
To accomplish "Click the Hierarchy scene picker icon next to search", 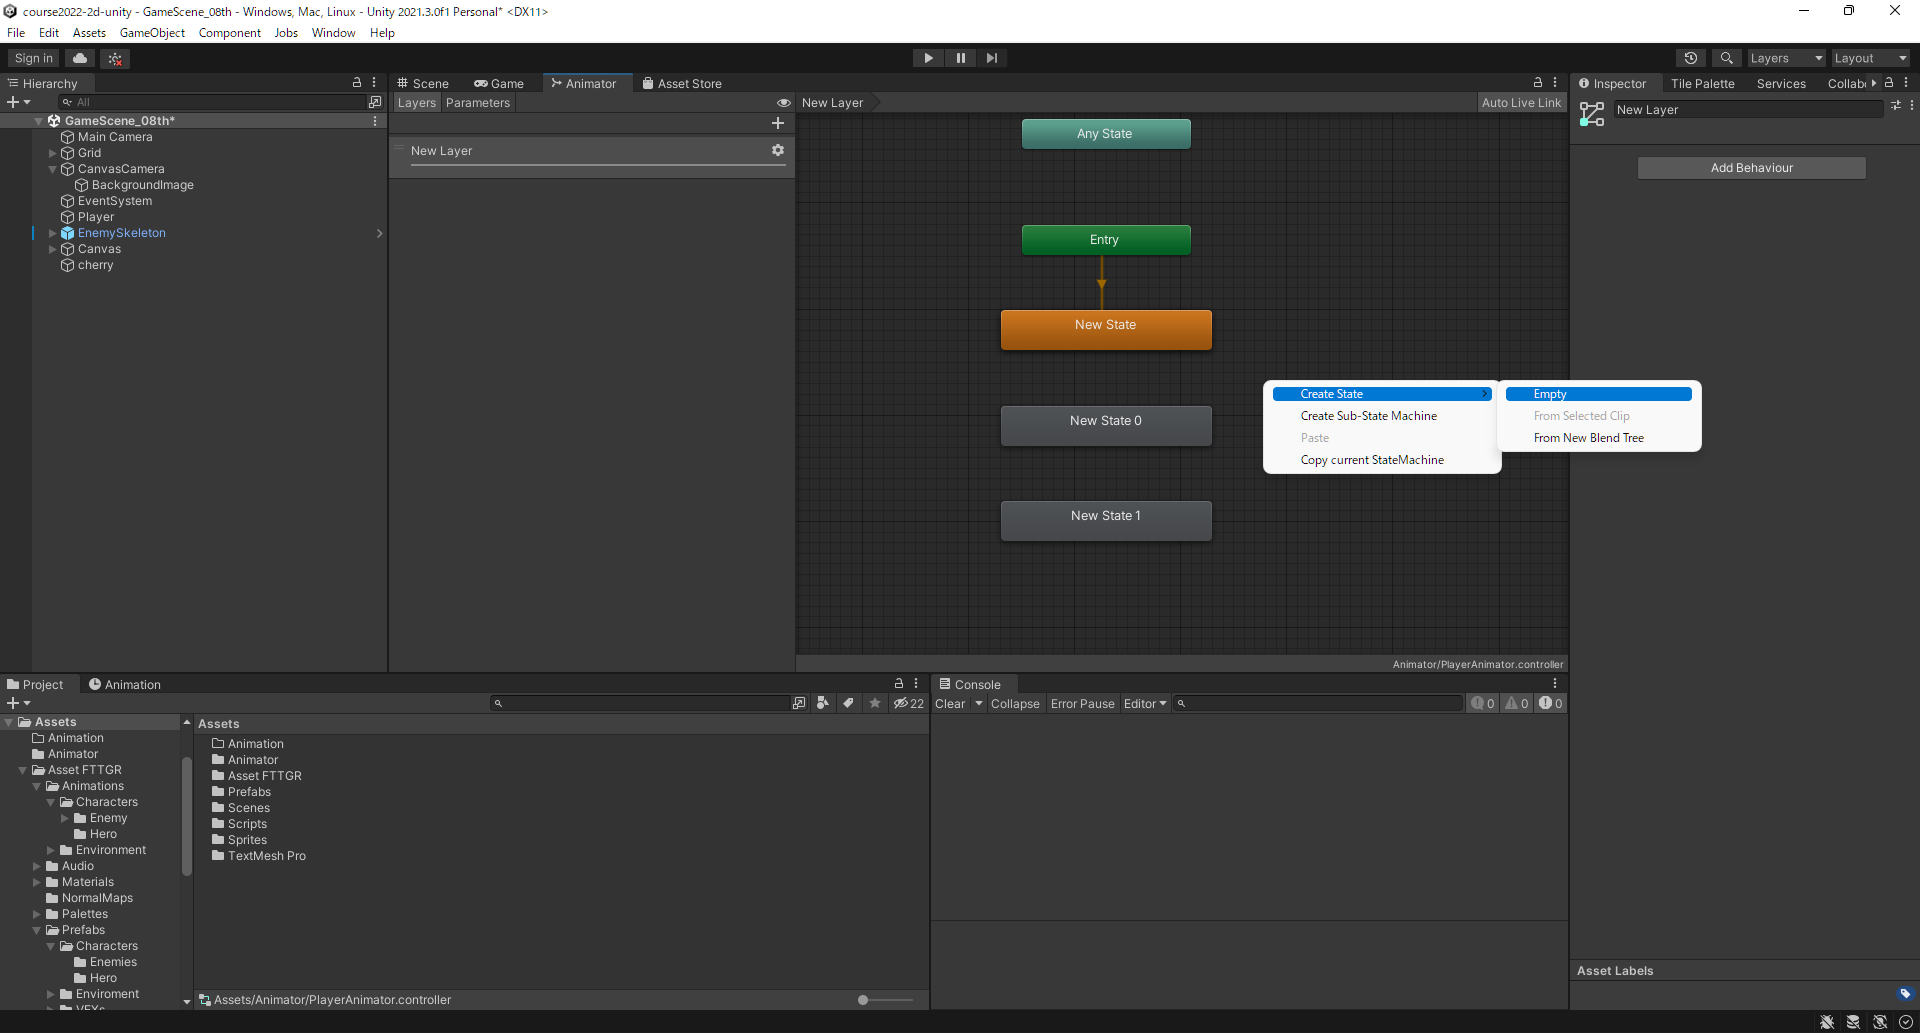I will [x=375, y=102].
